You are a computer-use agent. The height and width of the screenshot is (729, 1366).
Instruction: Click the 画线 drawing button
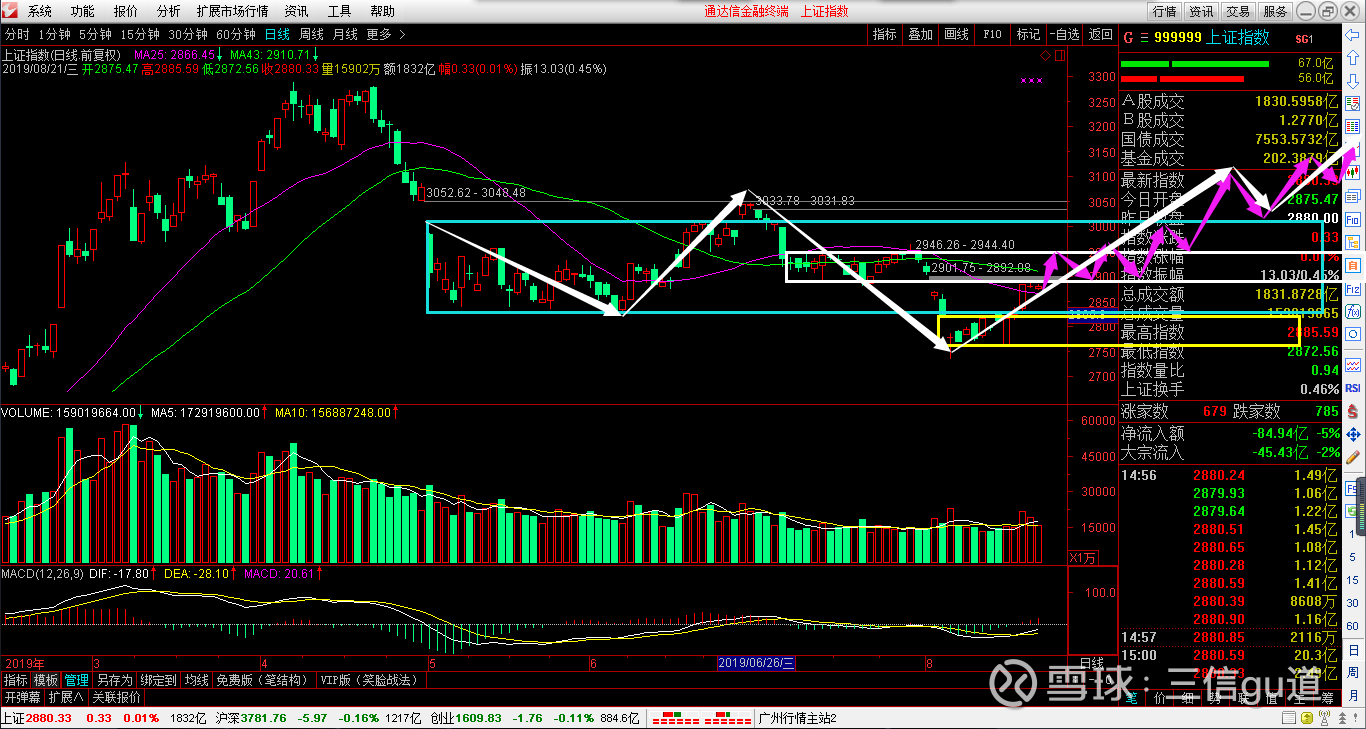pos(956,34)
